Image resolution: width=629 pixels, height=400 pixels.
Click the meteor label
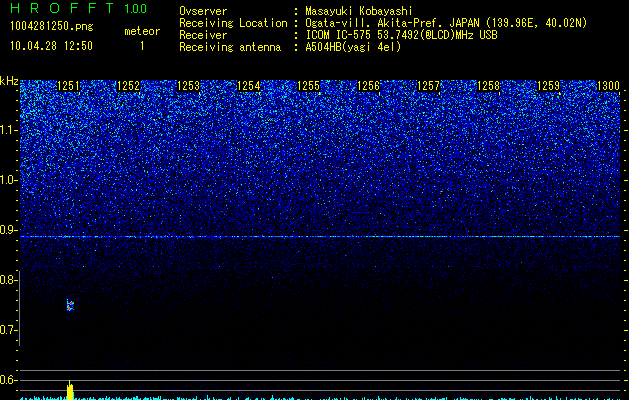coord(142,31)
